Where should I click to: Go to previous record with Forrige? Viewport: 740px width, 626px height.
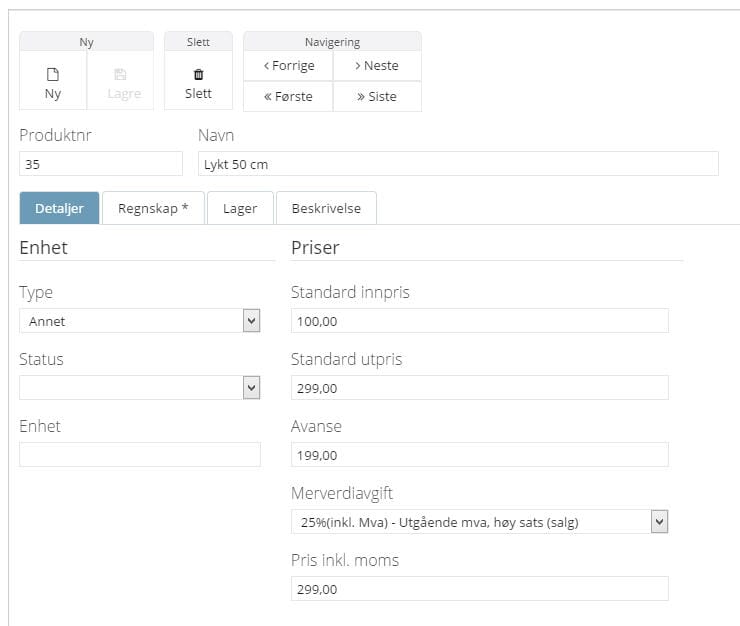[x=288, y=66]
